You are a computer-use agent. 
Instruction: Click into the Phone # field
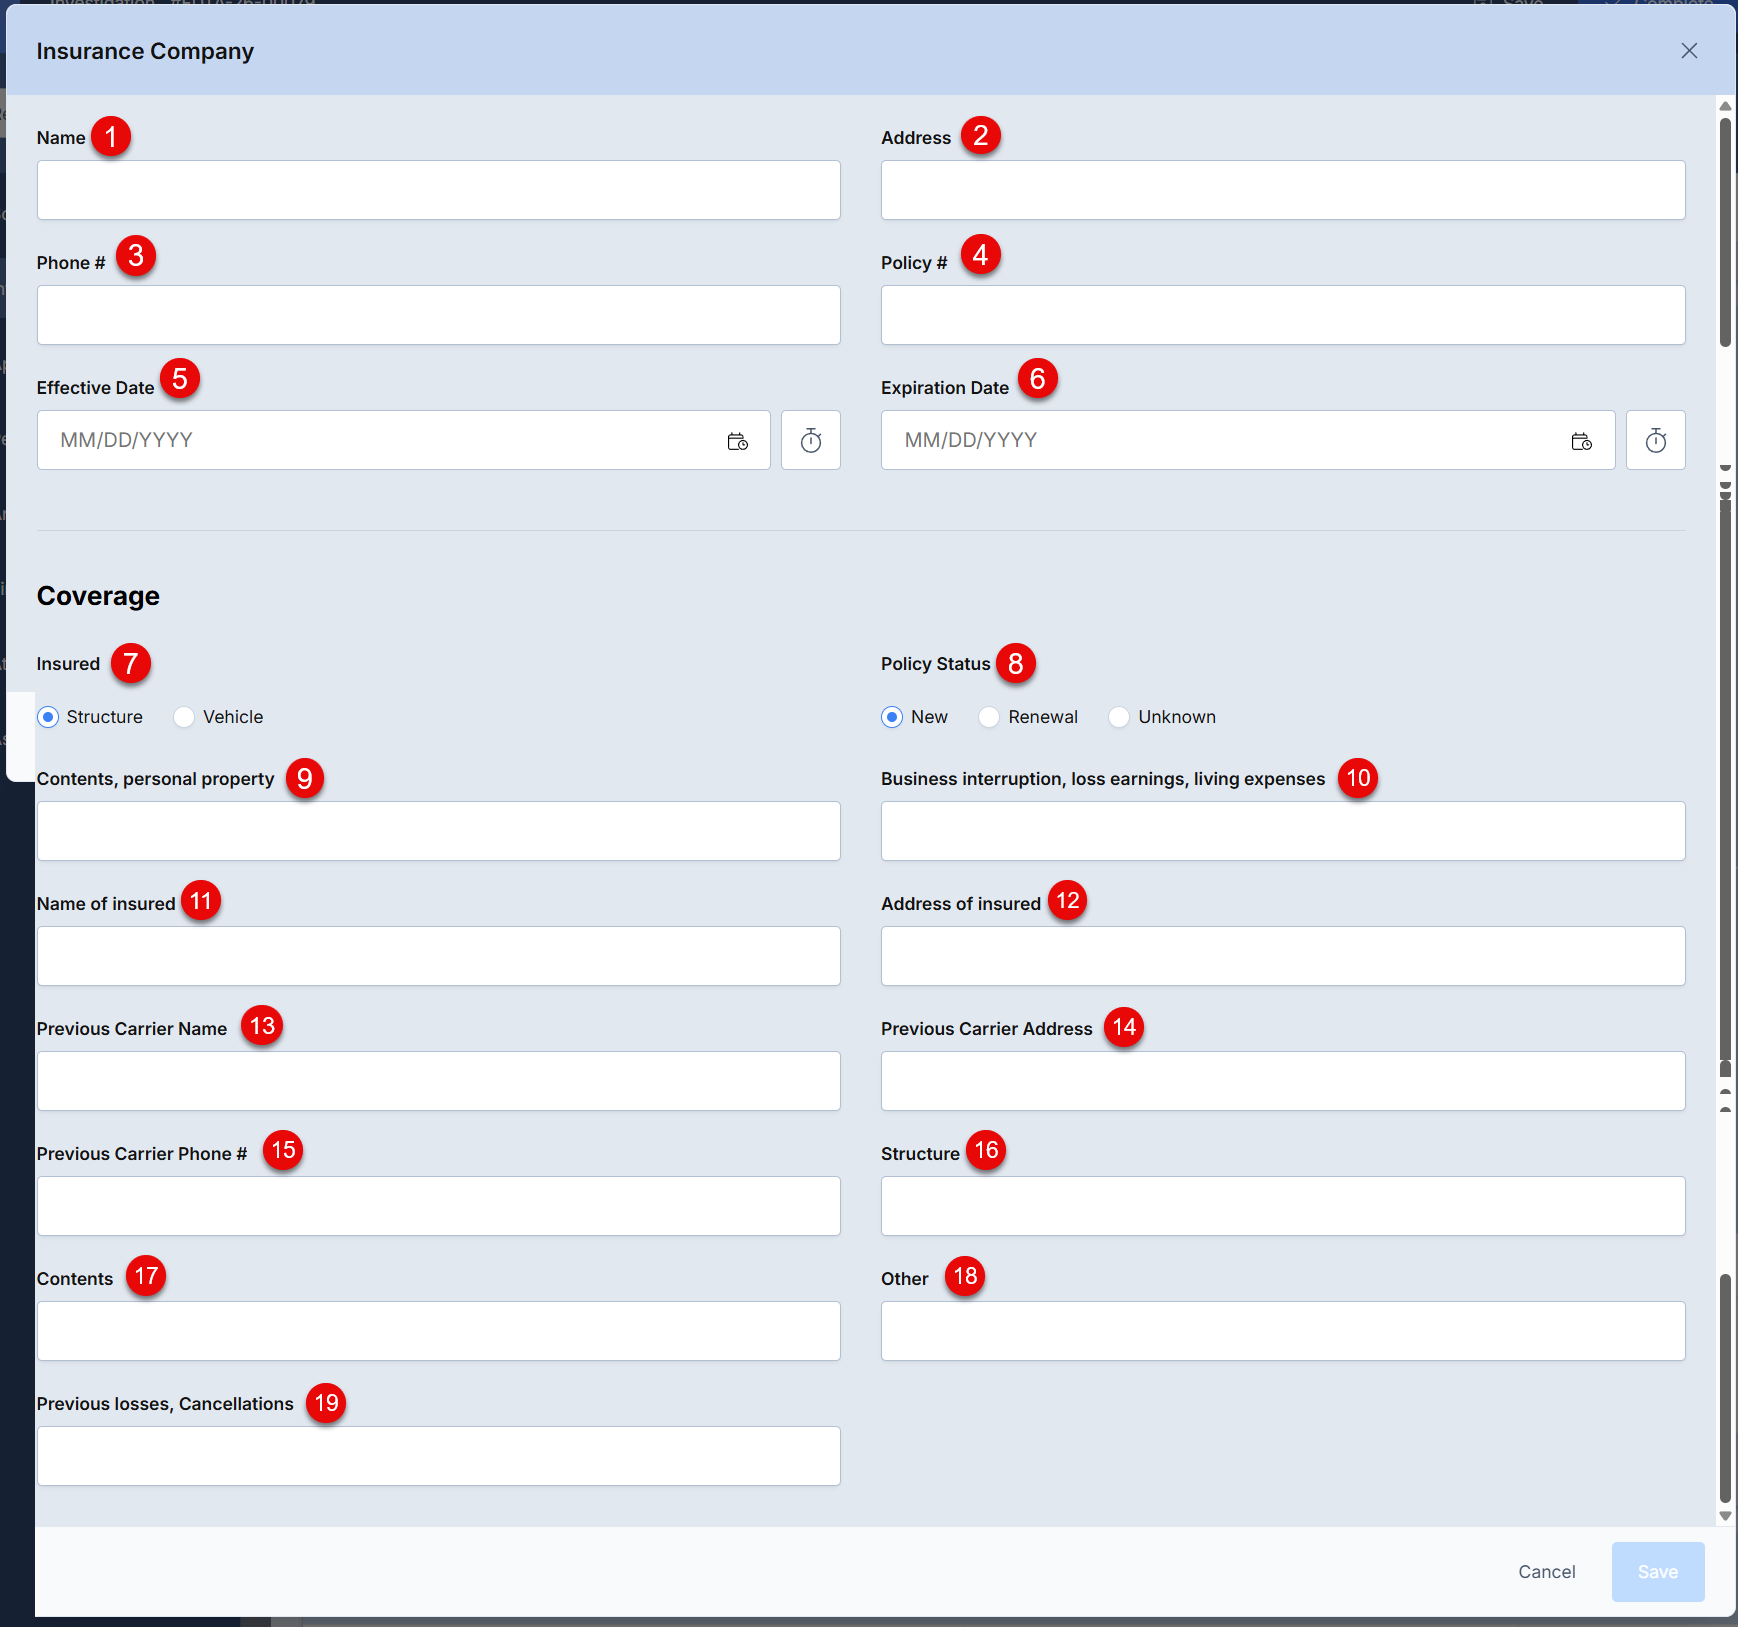point(439,315)
